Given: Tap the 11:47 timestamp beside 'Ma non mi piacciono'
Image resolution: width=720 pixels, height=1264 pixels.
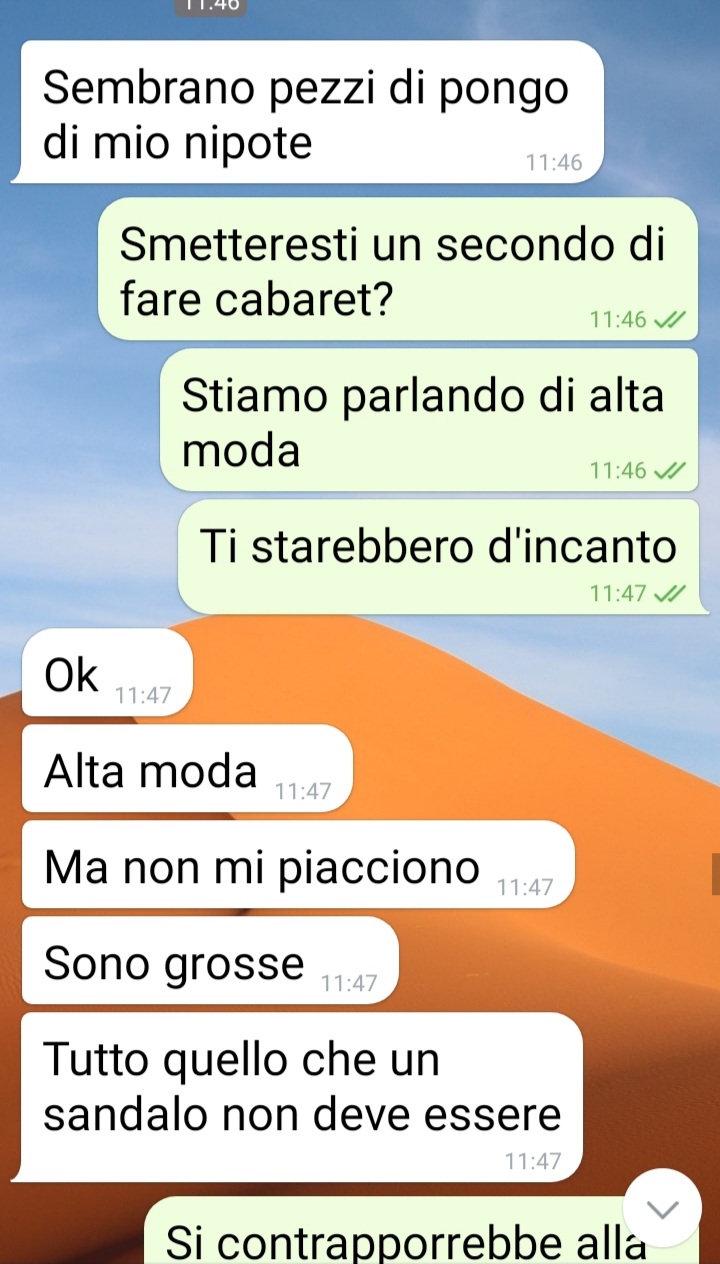Looking at the screenshot, I should (x=524, y=888).
